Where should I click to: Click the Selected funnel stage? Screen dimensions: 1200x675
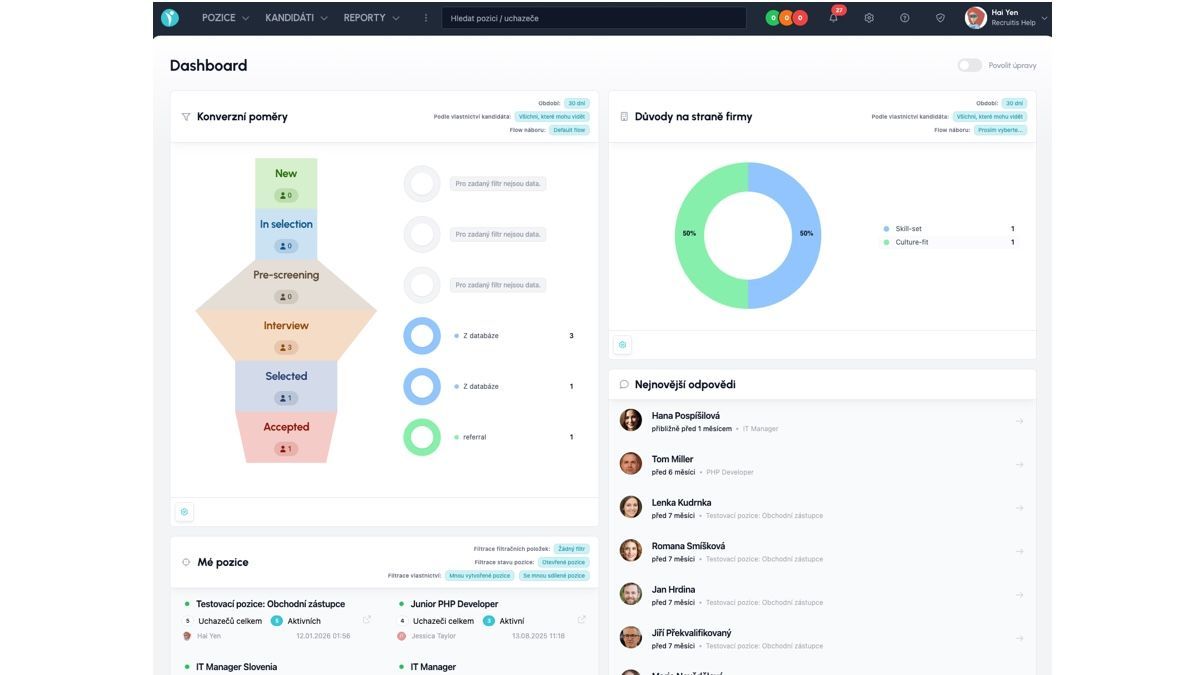(x=286, y=386)
